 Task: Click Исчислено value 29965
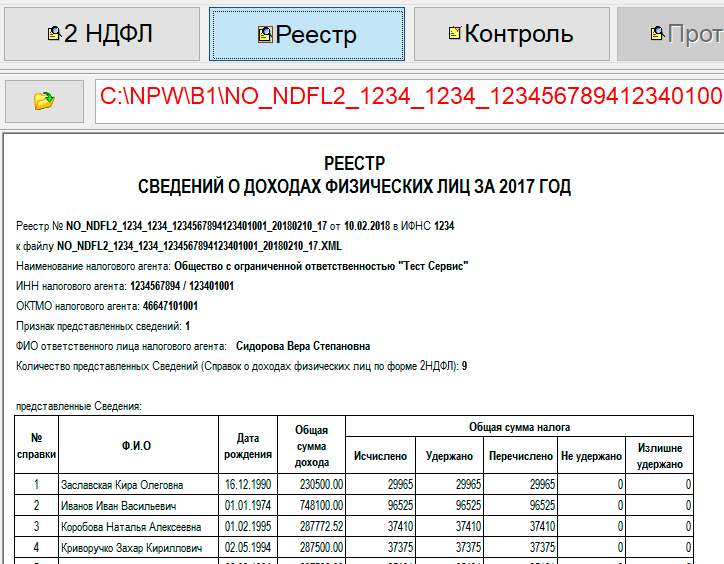[400, 485]
